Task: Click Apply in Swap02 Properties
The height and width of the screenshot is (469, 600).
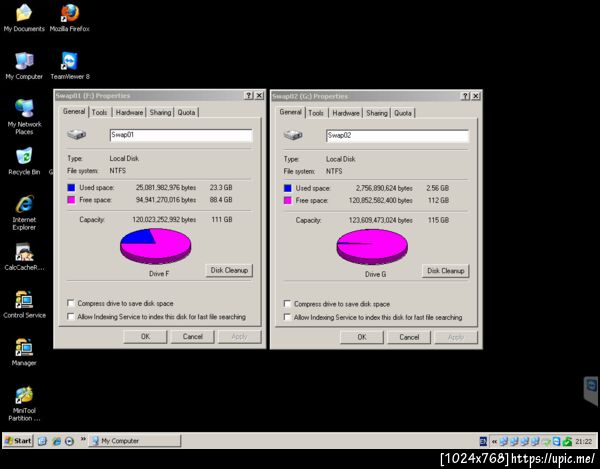Action: (456, 337)
